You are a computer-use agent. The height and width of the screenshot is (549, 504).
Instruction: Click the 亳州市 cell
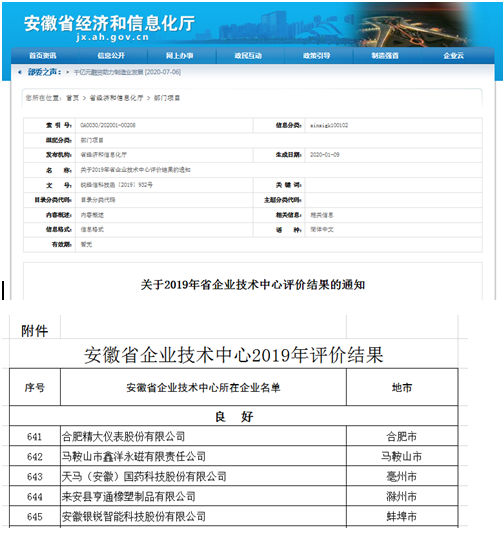click(402, 477)
